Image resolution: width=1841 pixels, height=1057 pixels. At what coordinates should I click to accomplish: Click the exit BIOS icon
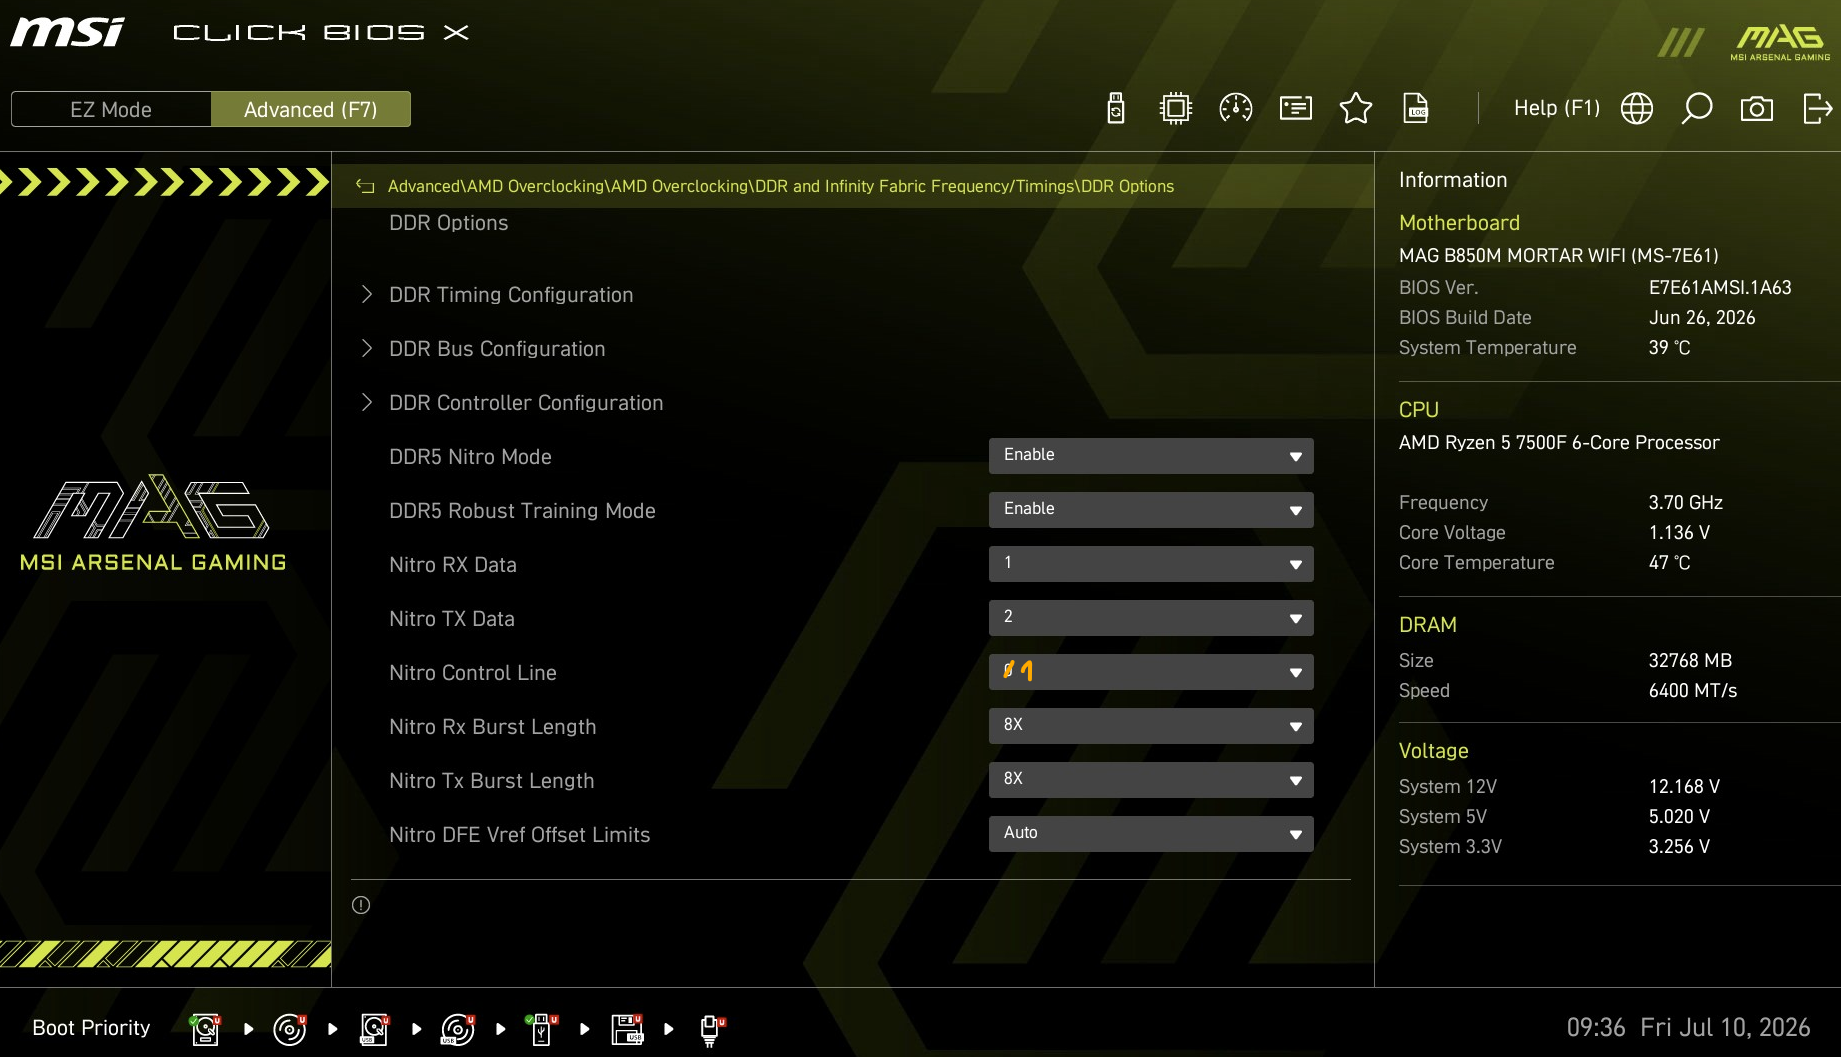point(1817,108)
